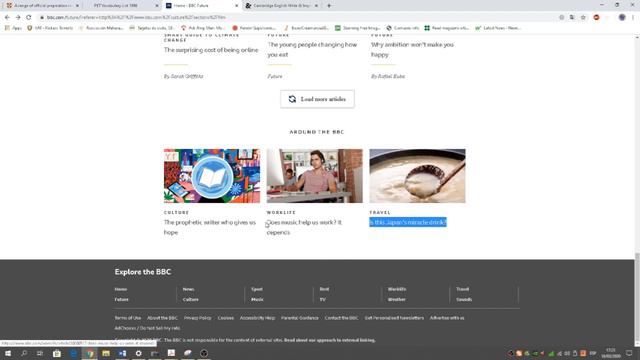Open Advertise with us footer link

[x=447, y=318]
